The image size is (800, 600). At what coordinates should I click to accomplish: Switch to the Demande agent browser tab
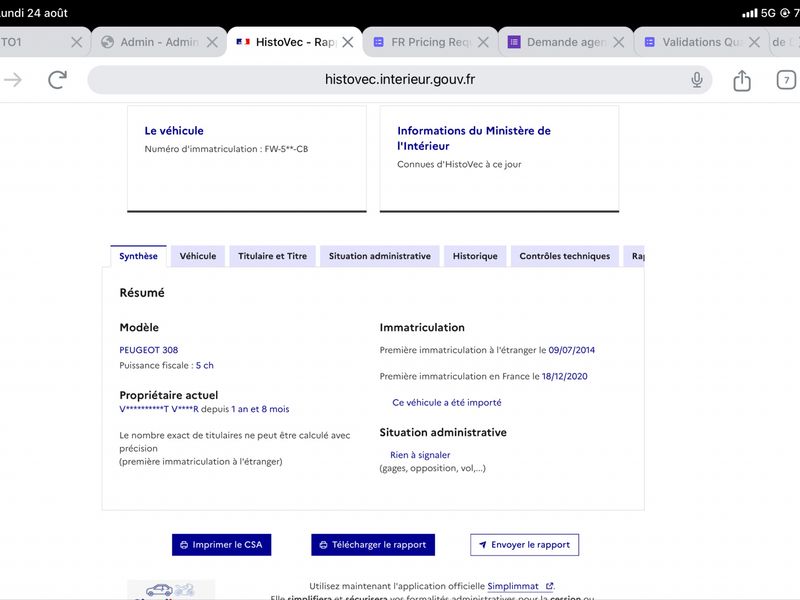(x=566, y=42)
